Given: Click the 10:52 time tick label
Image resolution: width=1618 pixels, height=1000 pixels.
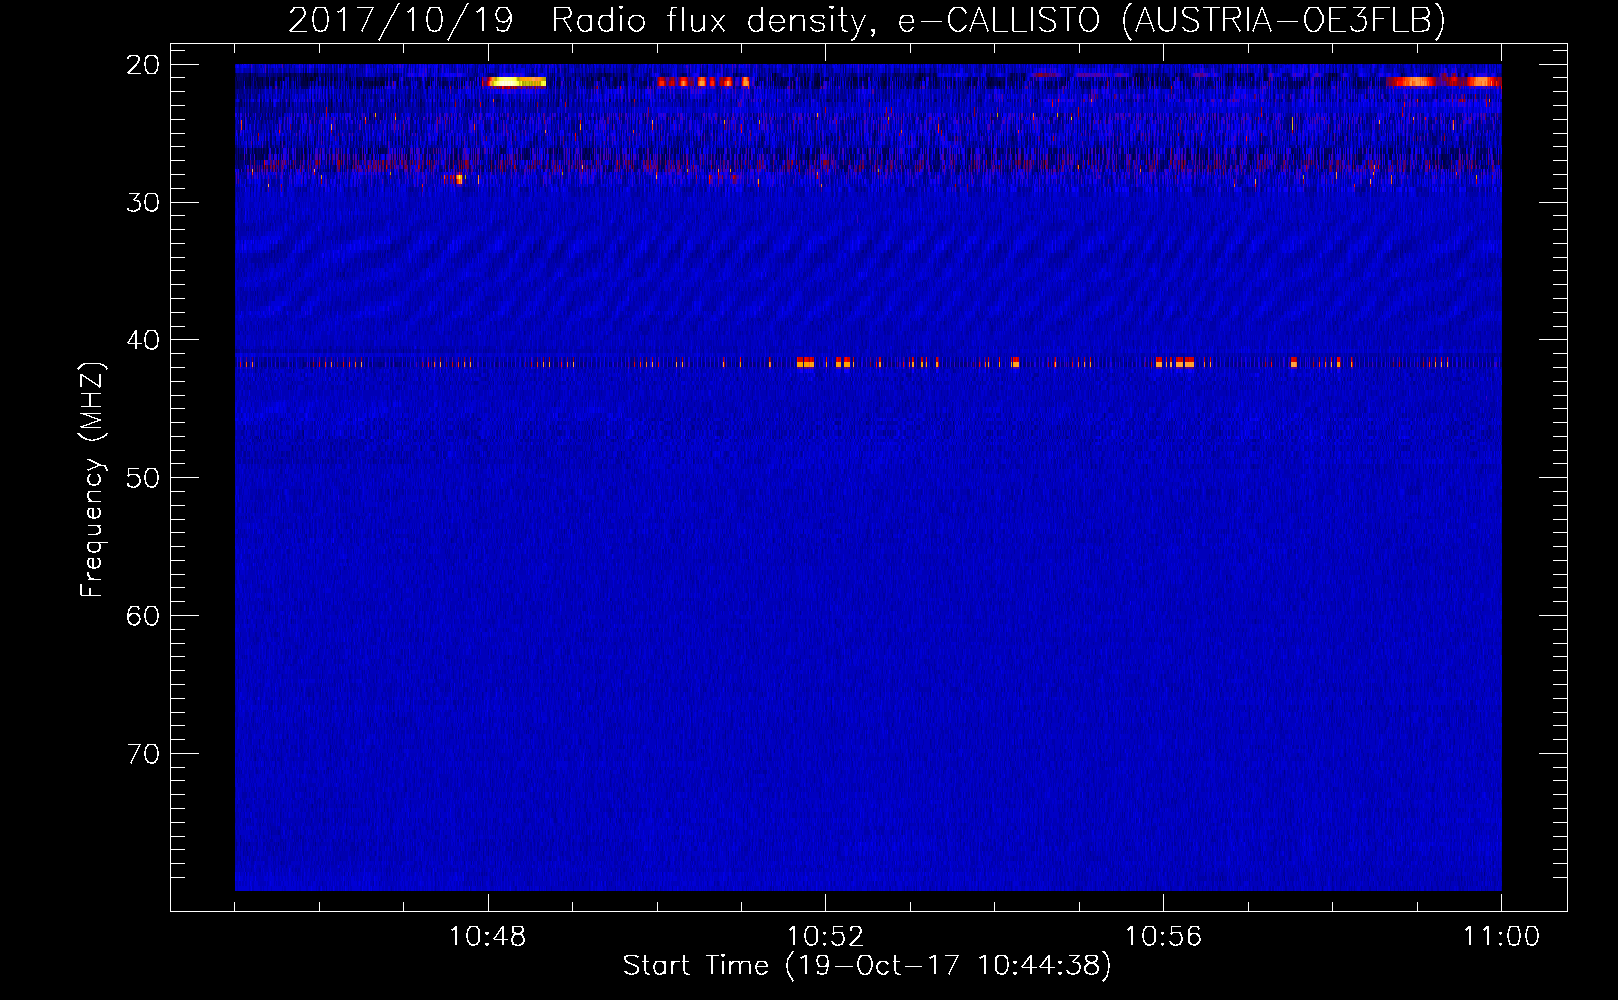Looking at the screenshot, I should tap(825, 937).
